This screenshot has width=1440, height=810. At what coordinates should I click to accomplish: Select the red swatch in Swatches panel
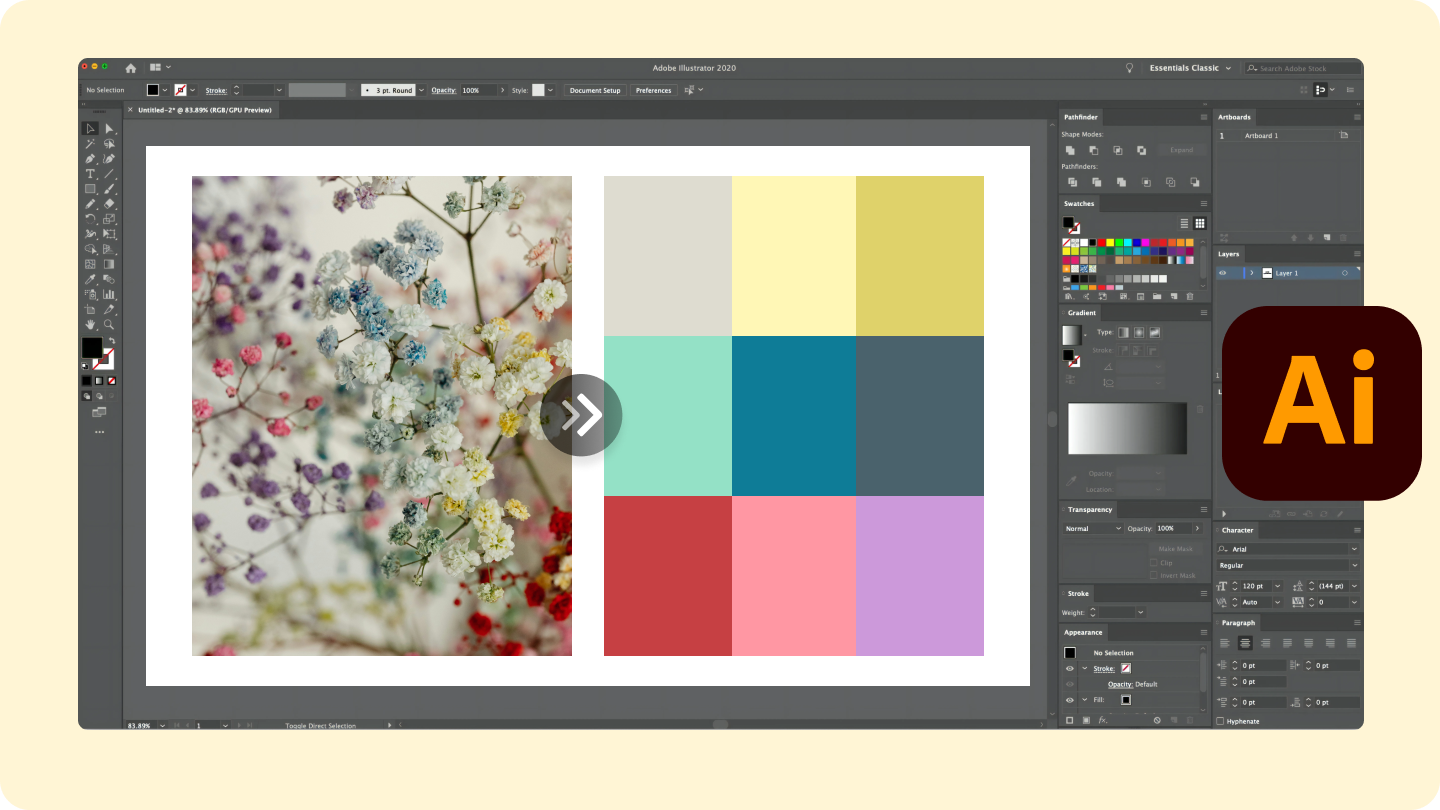(1101, 241)
